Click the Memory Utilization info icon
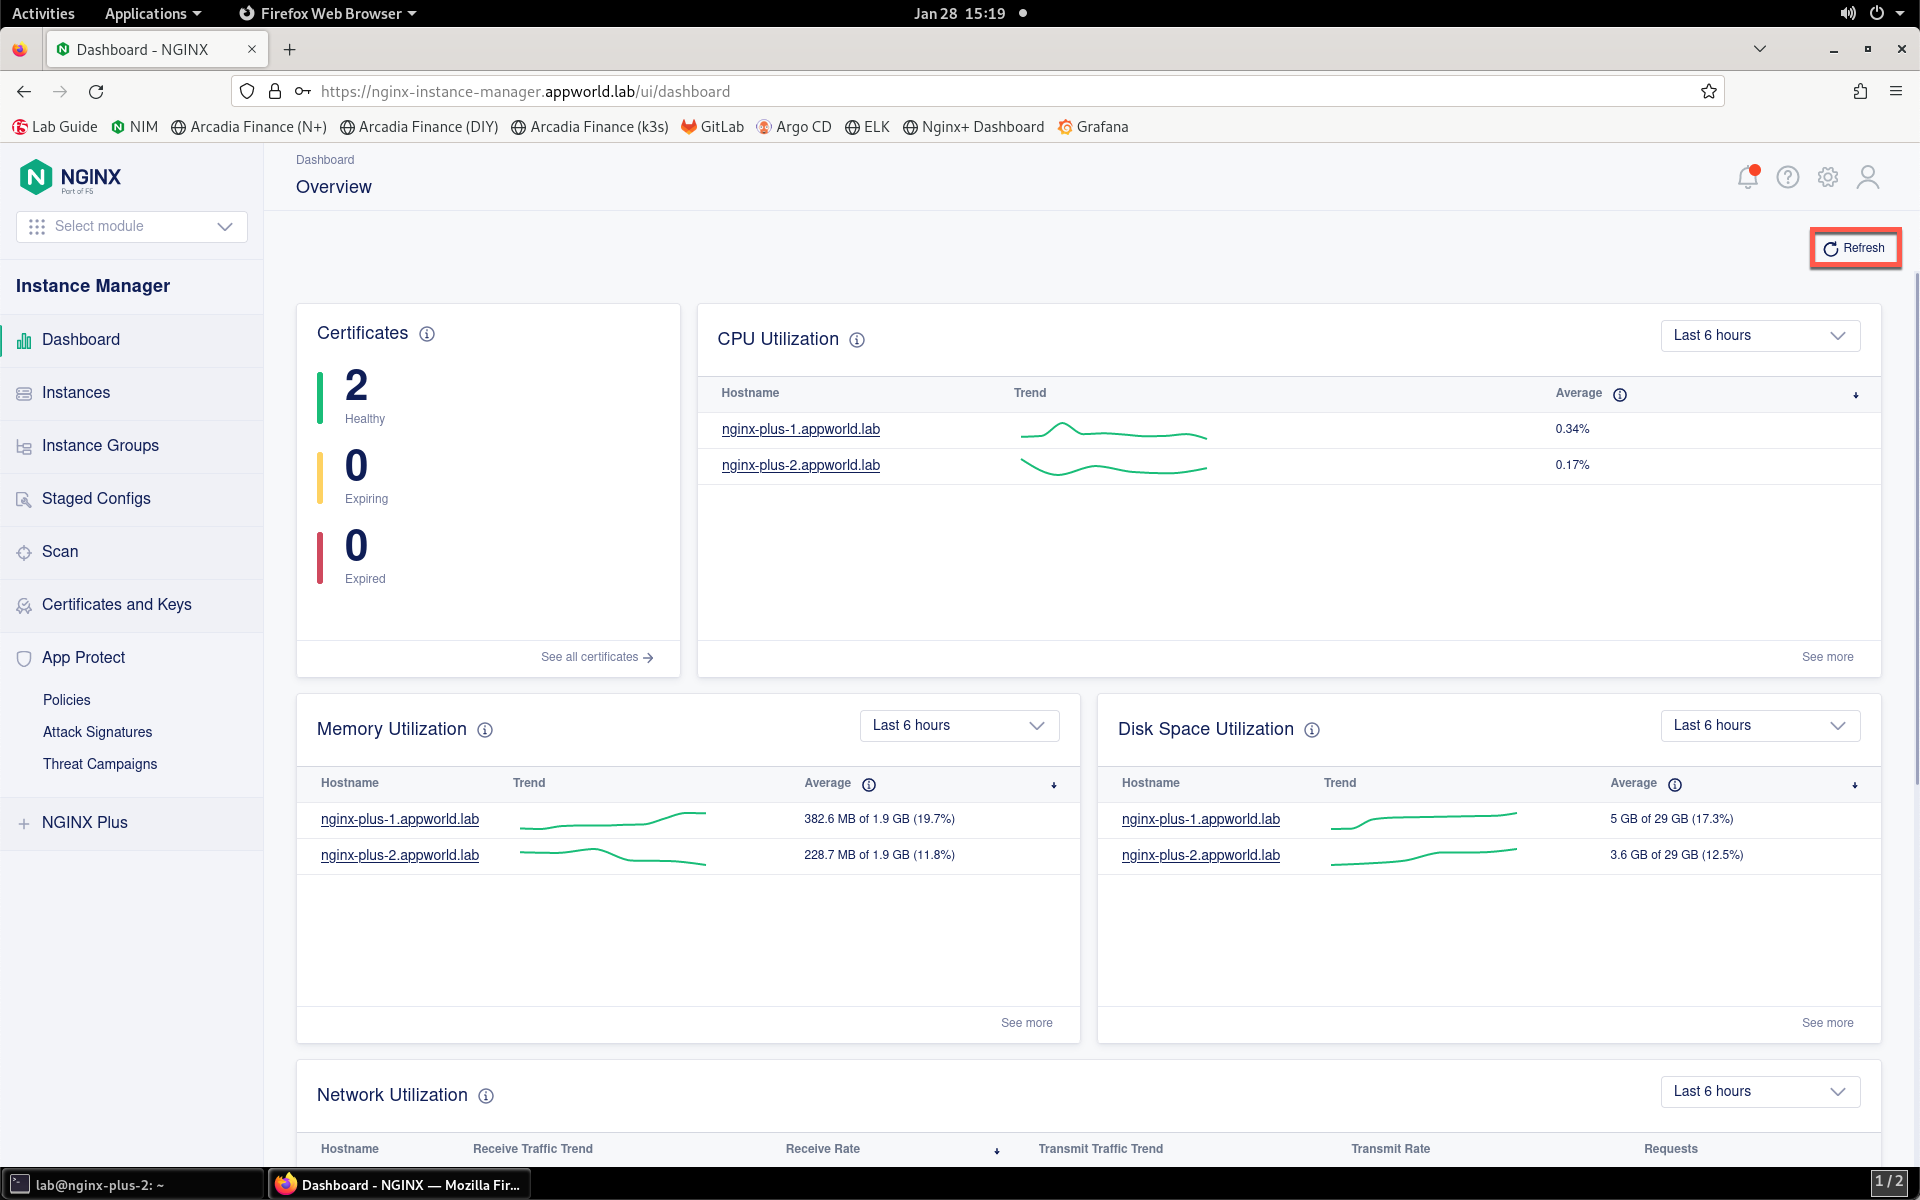Image resolution: width=1920 pixels, height=1200 pixels. 485,730
